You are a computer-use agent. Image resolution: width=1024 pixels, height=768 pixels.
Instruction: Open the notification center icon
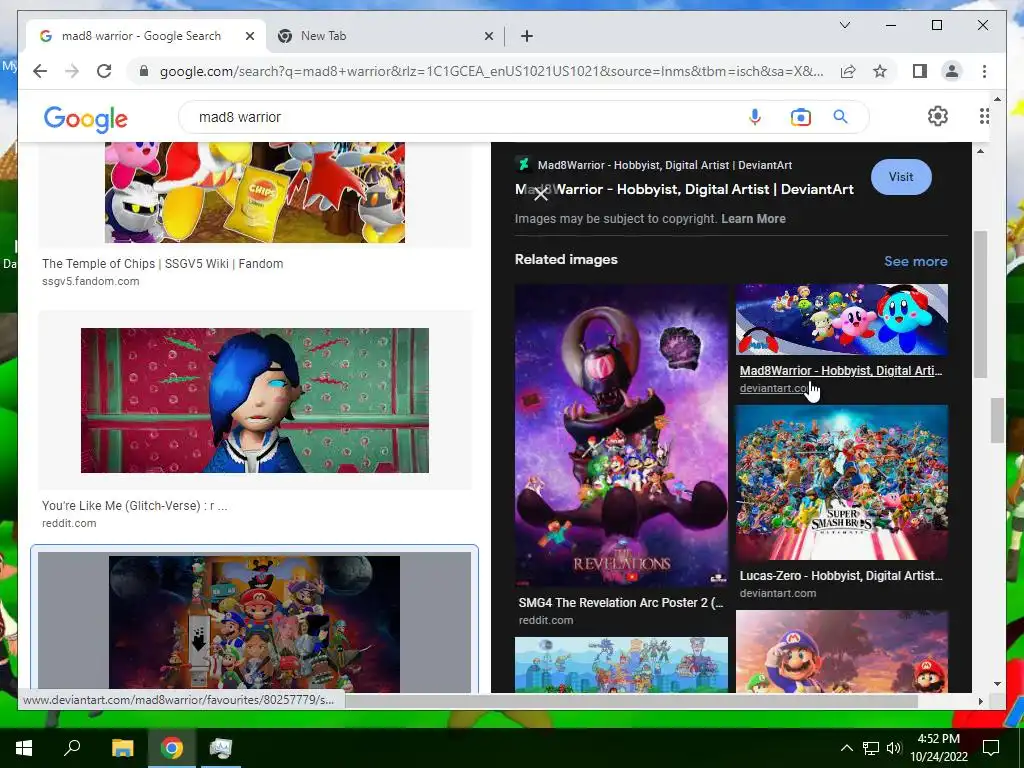(x=991, y=748)
